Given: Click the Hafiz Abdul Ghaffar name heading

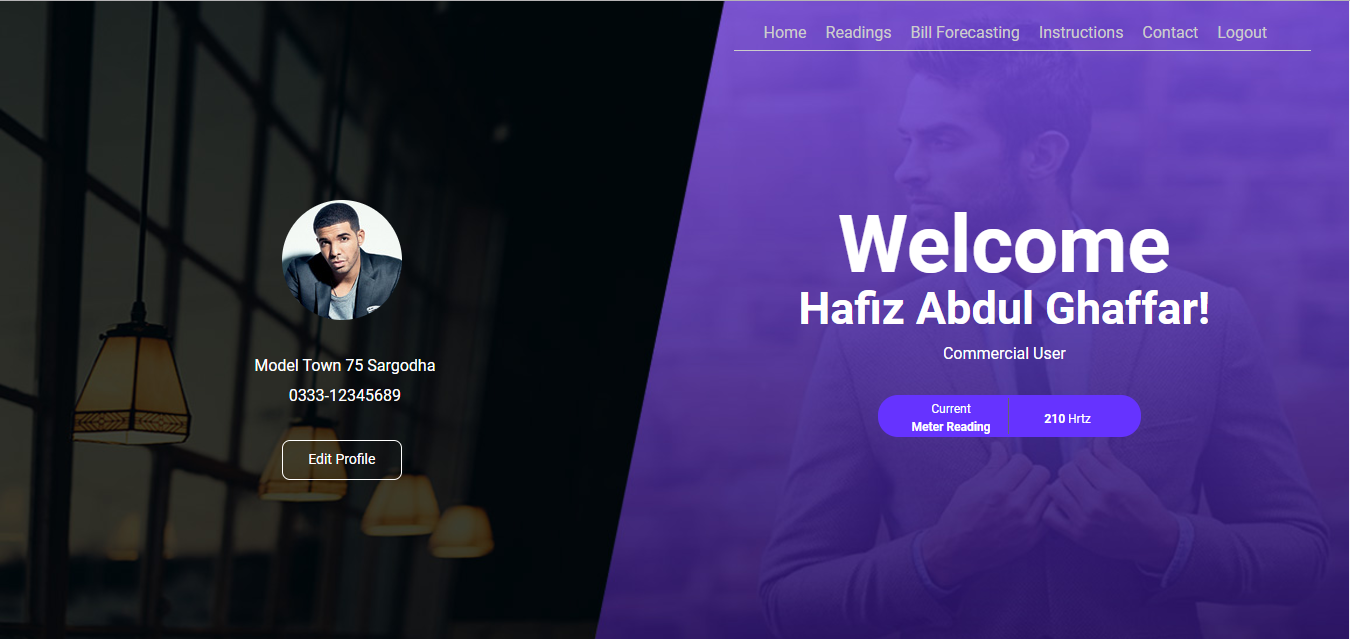Looking at the screenshot, I should point(1004,309).
